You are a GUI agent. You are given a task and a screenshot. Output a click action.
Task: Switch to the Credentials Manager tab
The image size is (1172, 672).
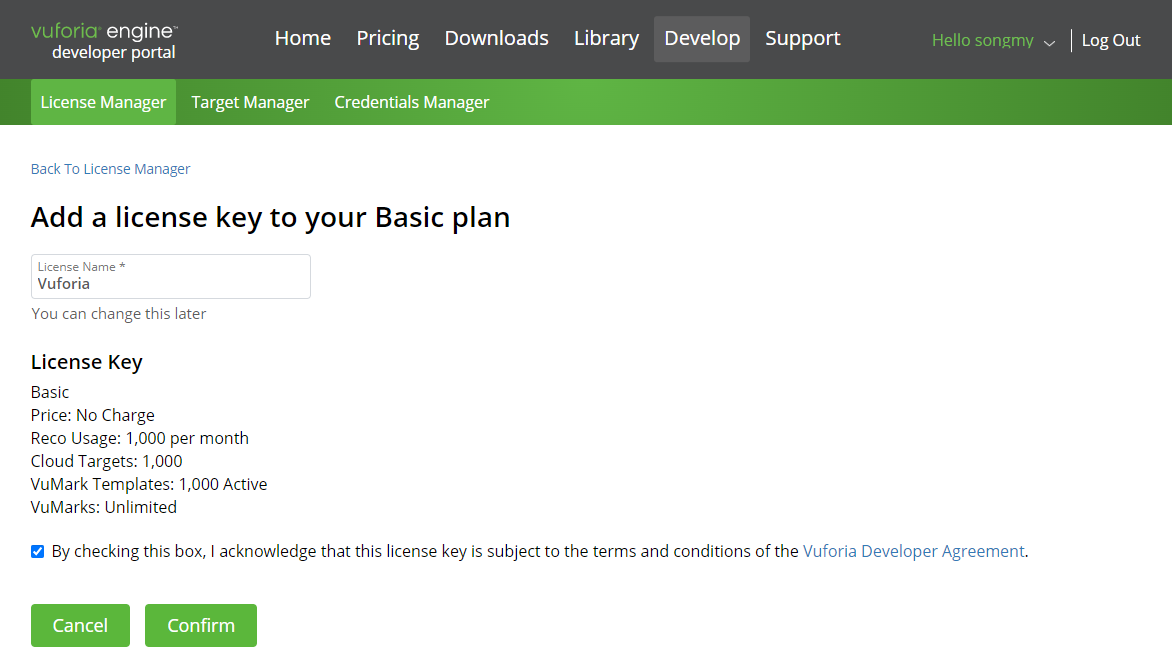point(412,102)
